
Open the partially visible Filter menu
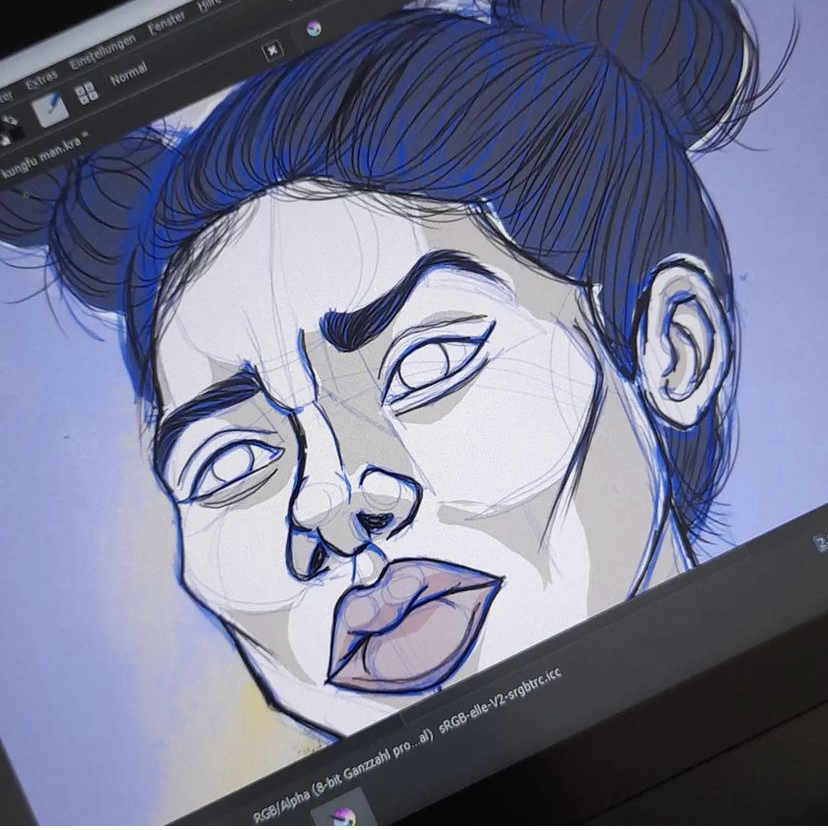[5, 95]
